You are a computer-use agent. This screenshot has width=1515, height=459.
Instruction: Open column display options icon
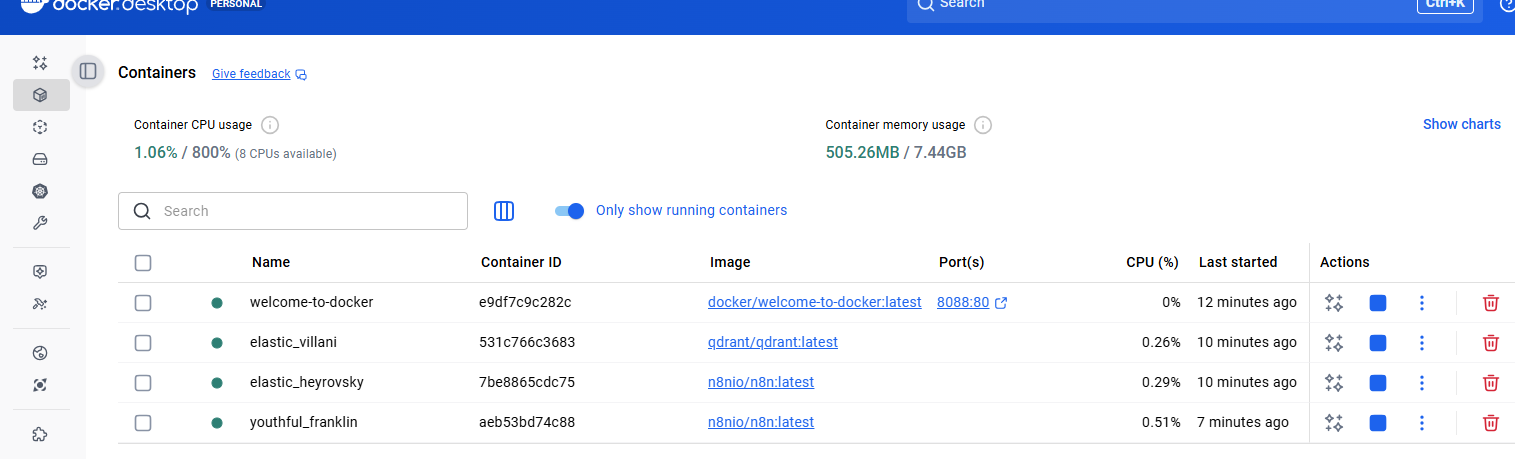pyautogui.click(x=504, y=211)
